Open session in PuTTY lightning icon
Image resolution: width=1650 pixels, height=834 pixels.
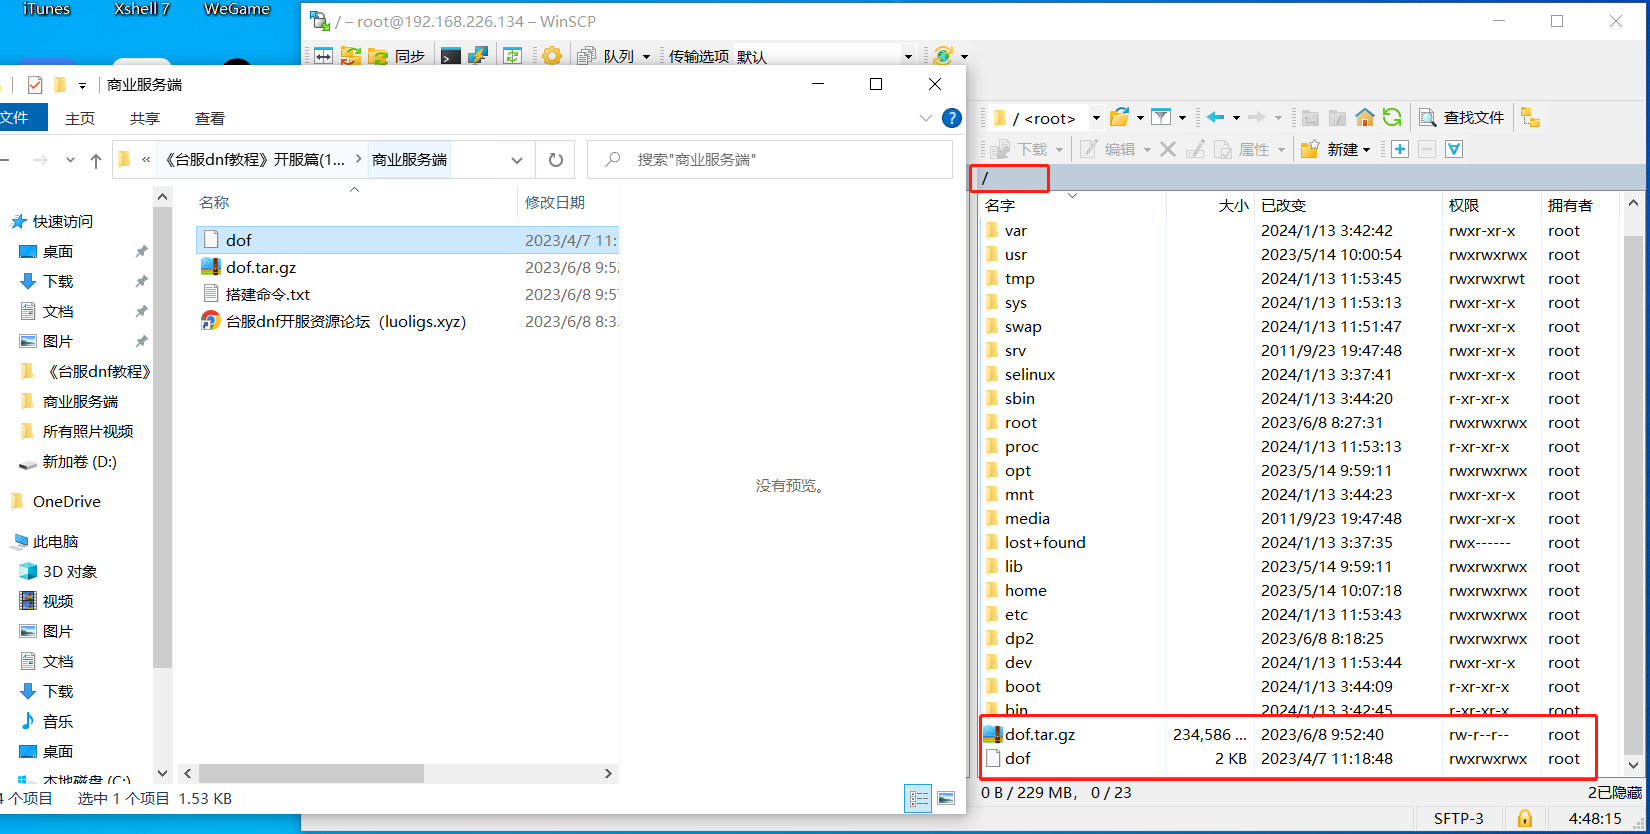coord(478,56)
